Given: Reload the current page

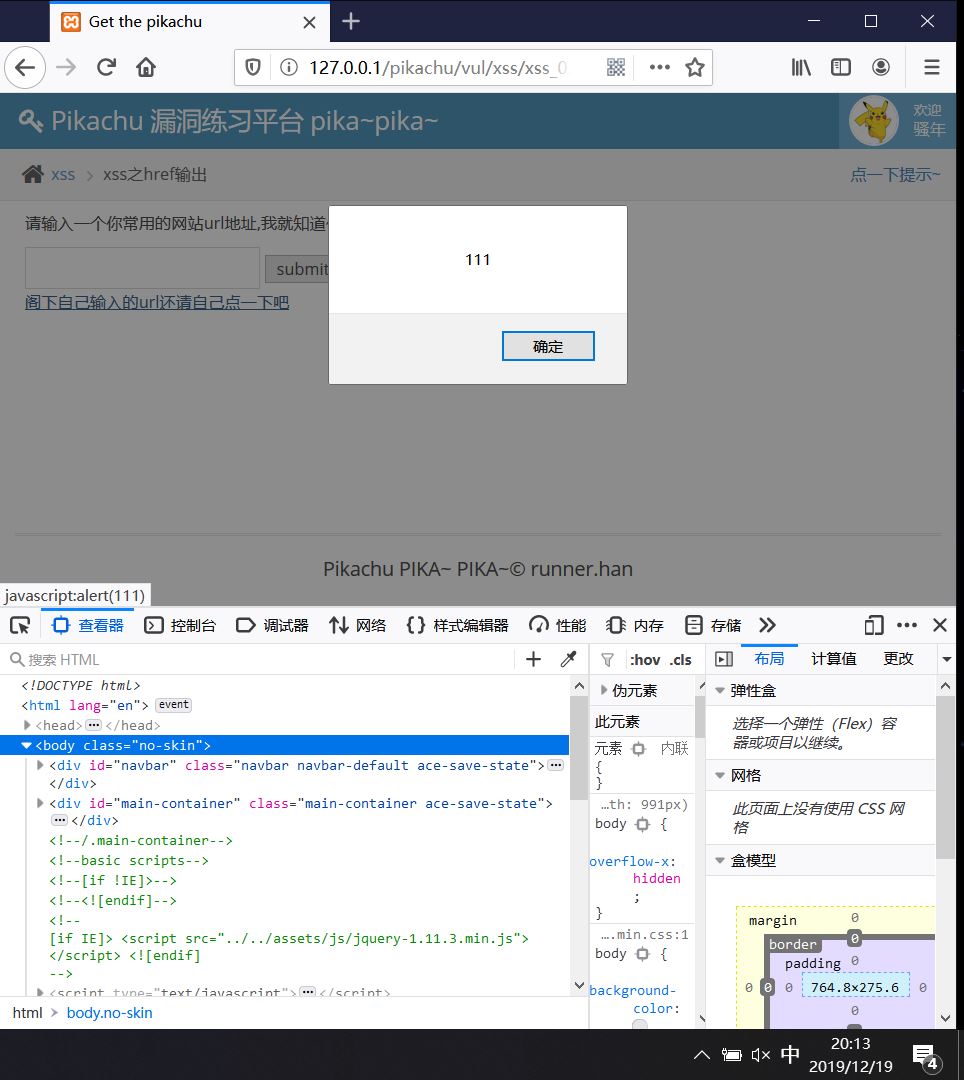Looking at the screenshot, I should pyautogui.click(x=106, y=68).
